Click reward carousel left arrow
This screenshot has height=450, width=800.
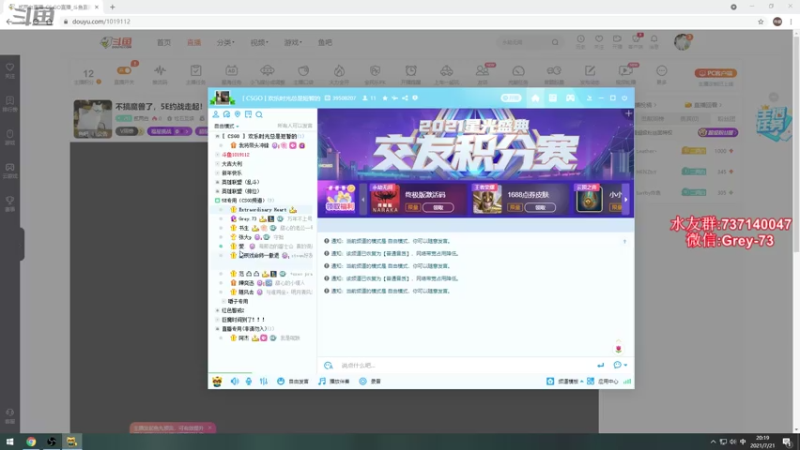[363, 199]
